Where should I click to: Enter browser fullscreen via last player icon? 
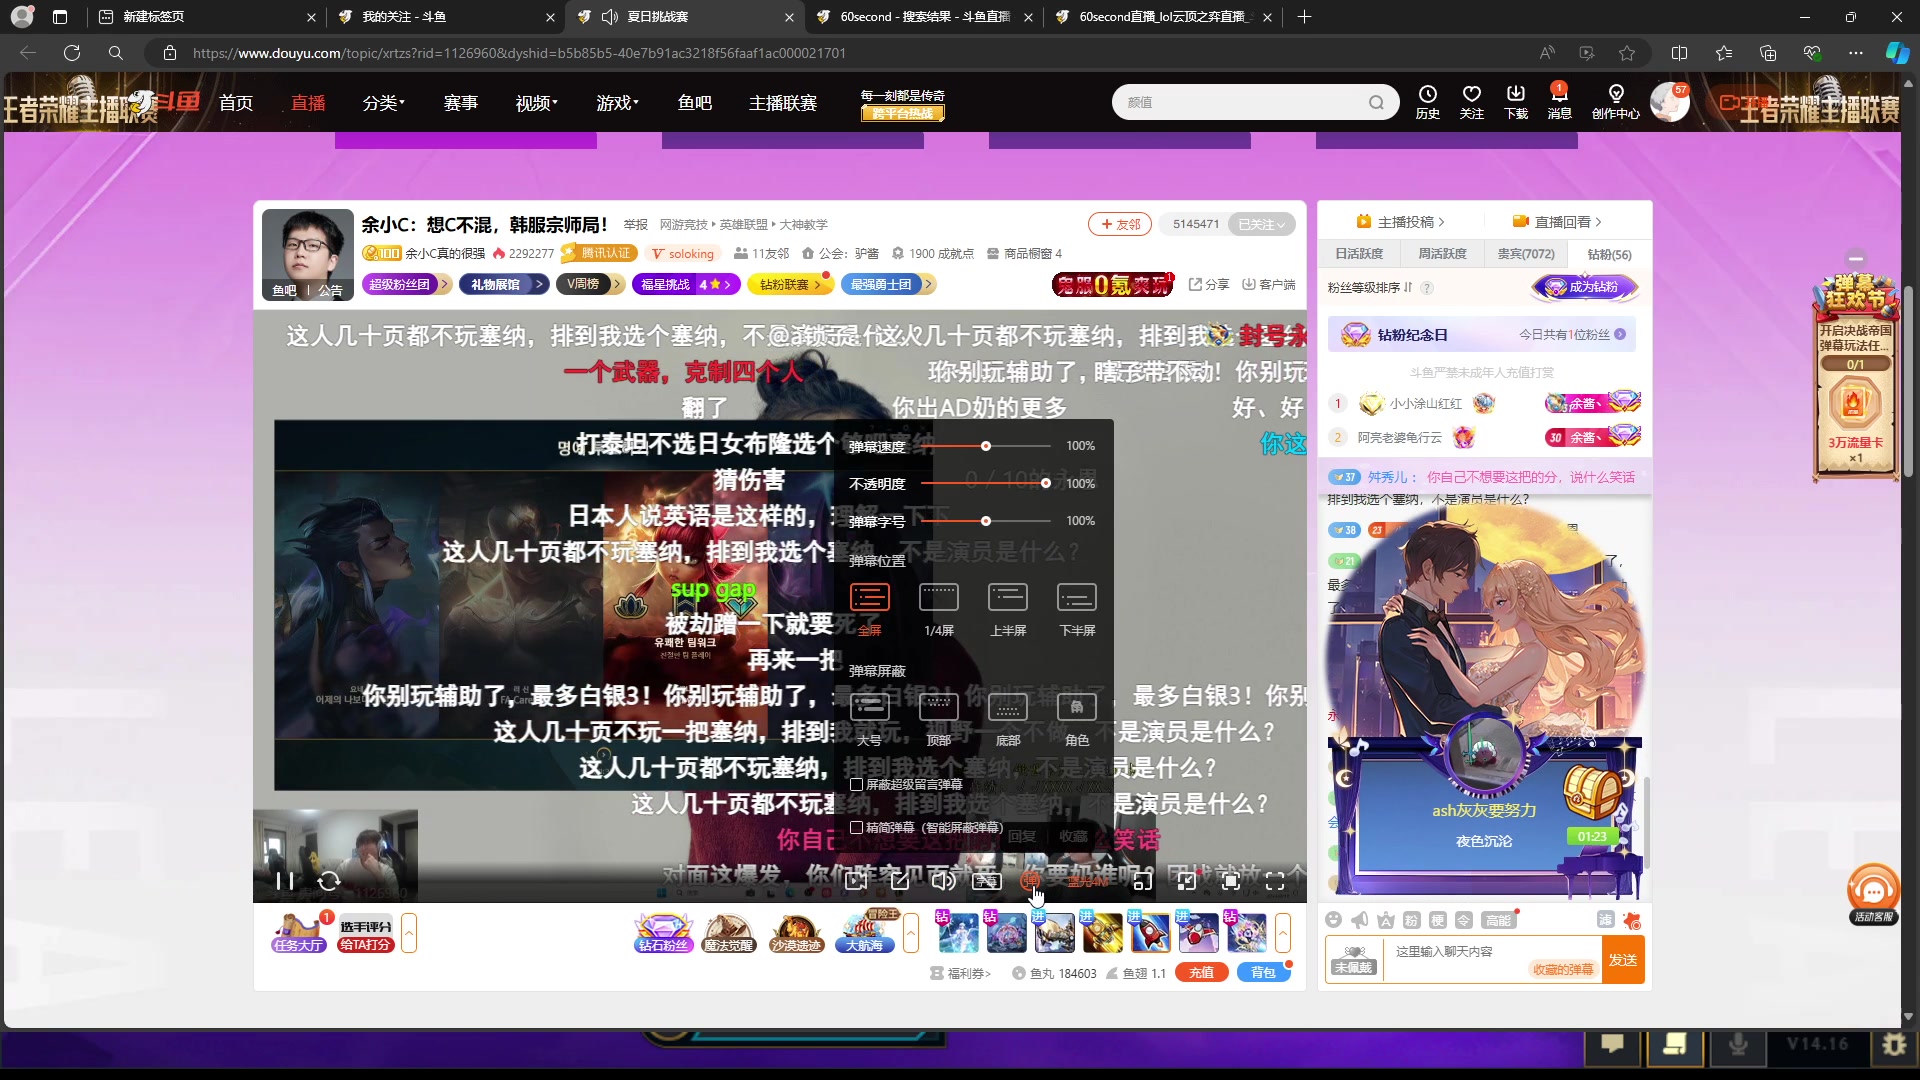coord(1275,881)
